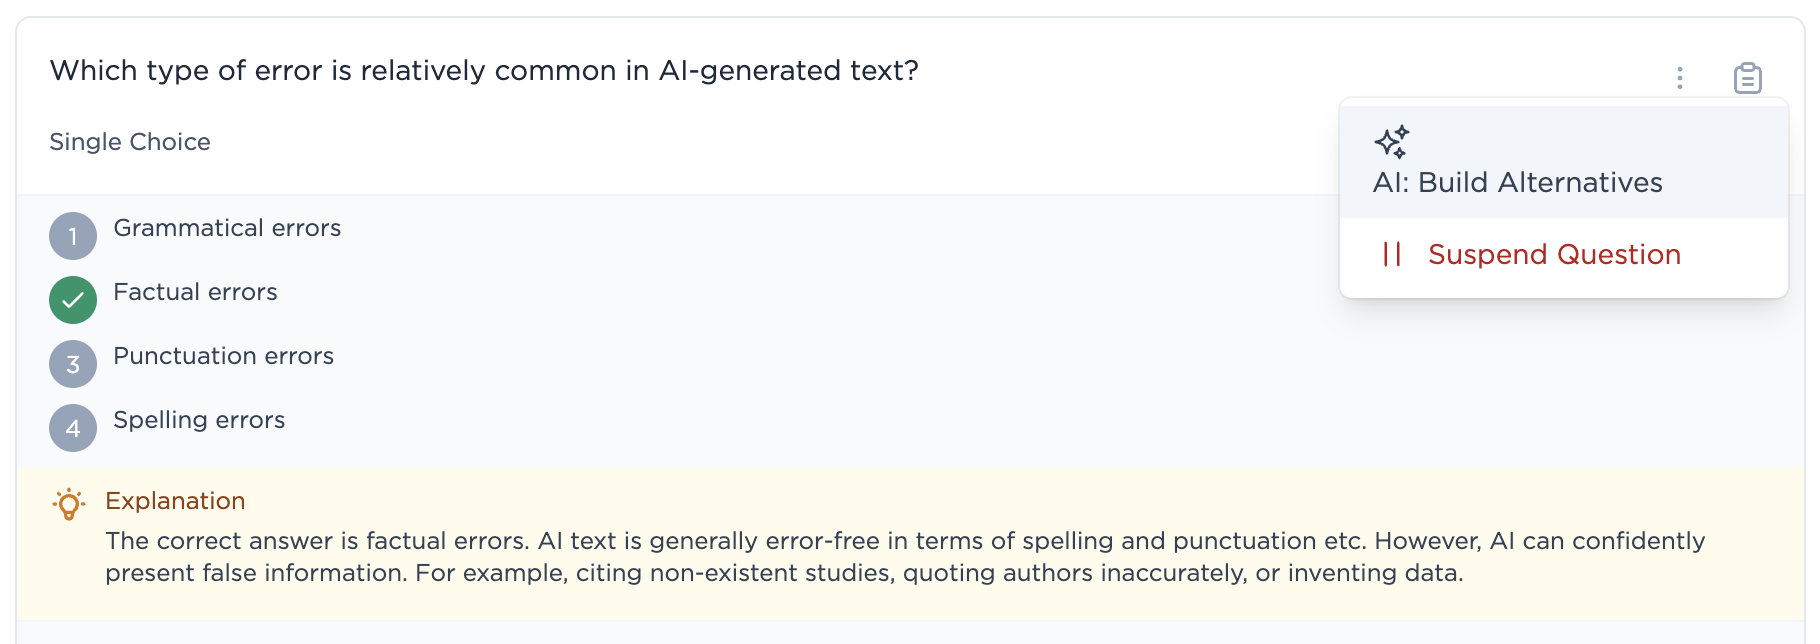Choose Suspend Question from the menu
The width and height of the screenshot is (1820, 644).
(x=1554, y=254)
